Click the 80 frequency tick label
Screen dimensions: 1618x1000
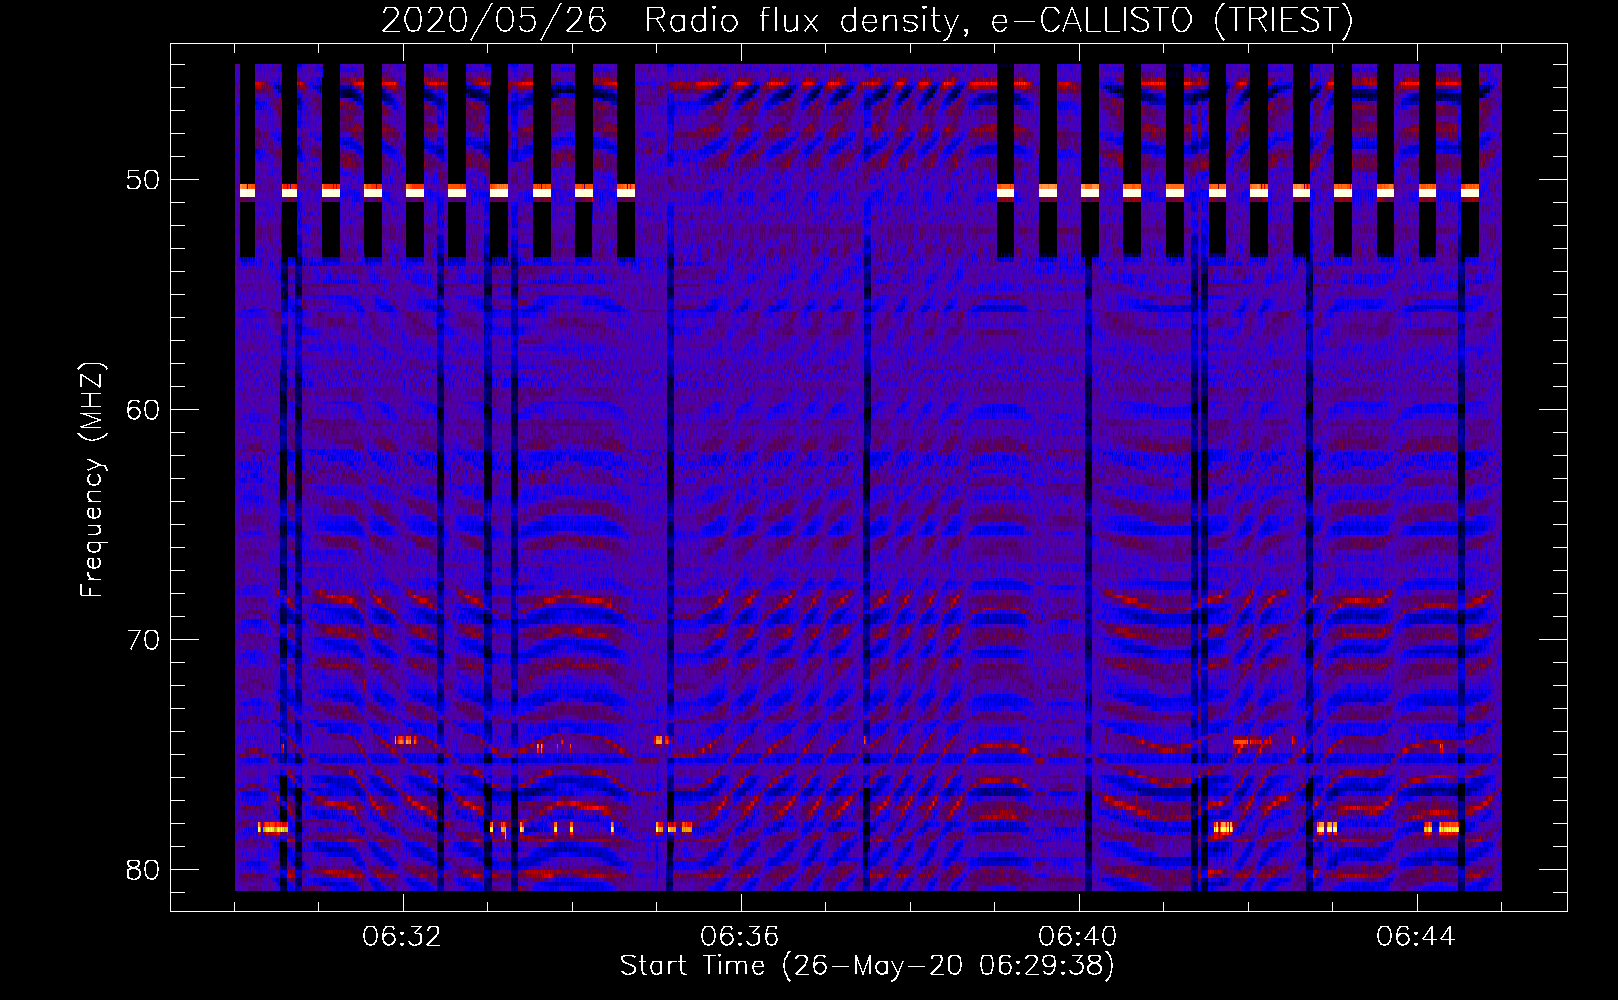click(x=144, y=869)
